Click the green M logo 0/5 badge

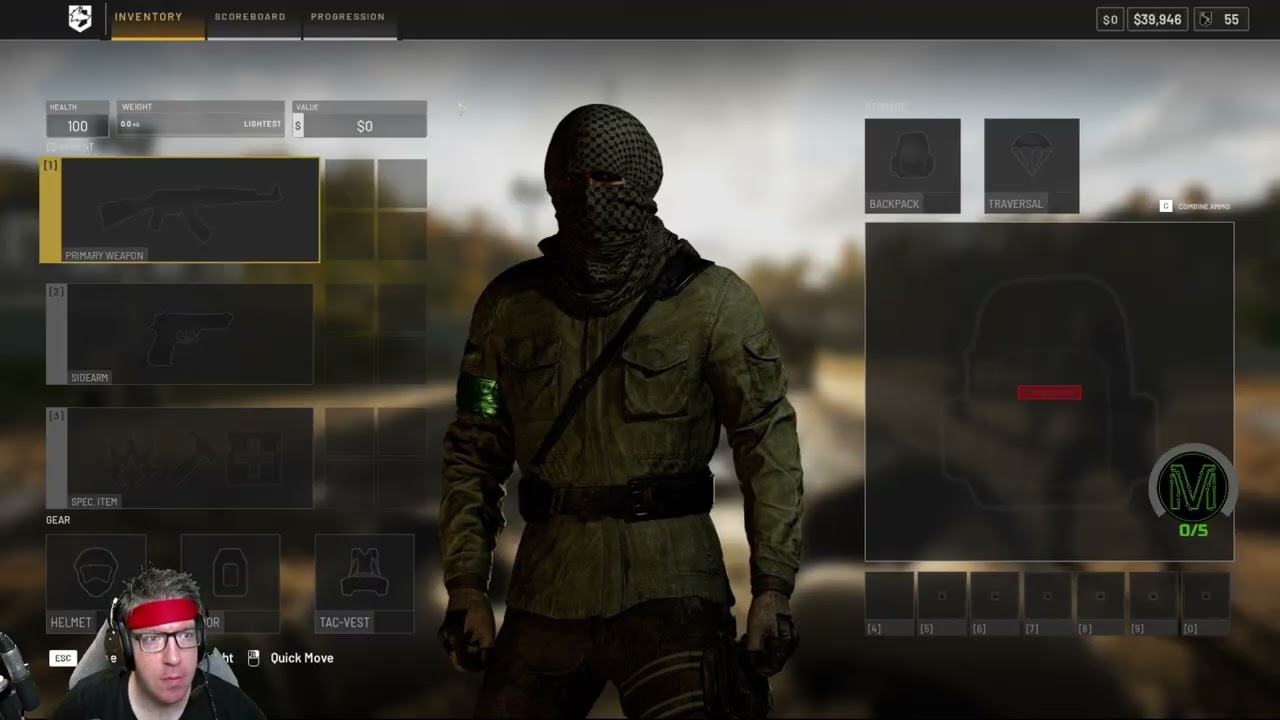[x=1193, y=493]
